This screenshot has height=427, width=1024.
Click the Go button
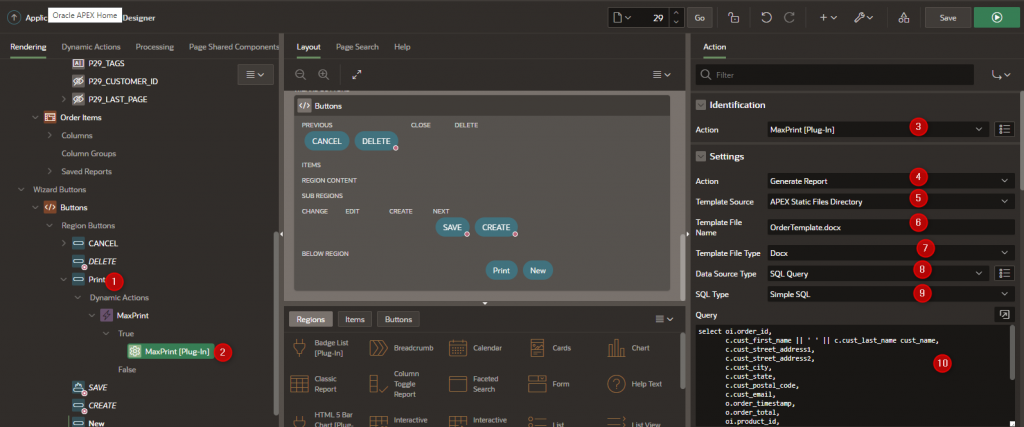point(699,17)
